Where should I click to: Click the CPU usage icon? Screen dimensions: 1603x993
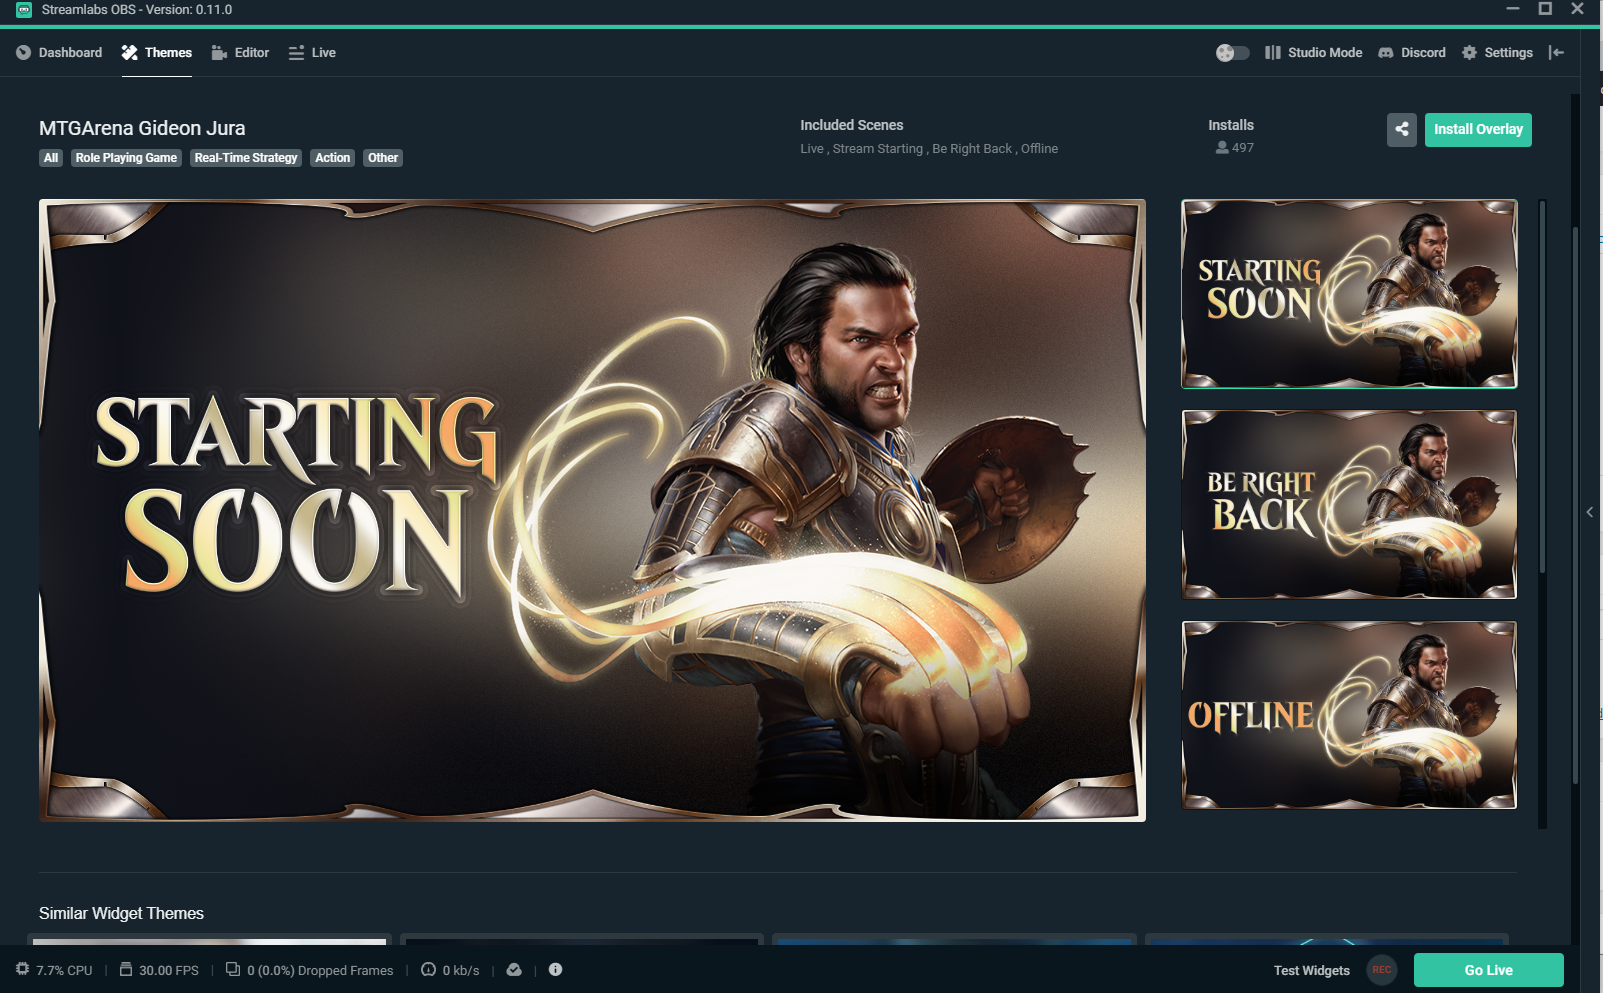pos(22,969)
